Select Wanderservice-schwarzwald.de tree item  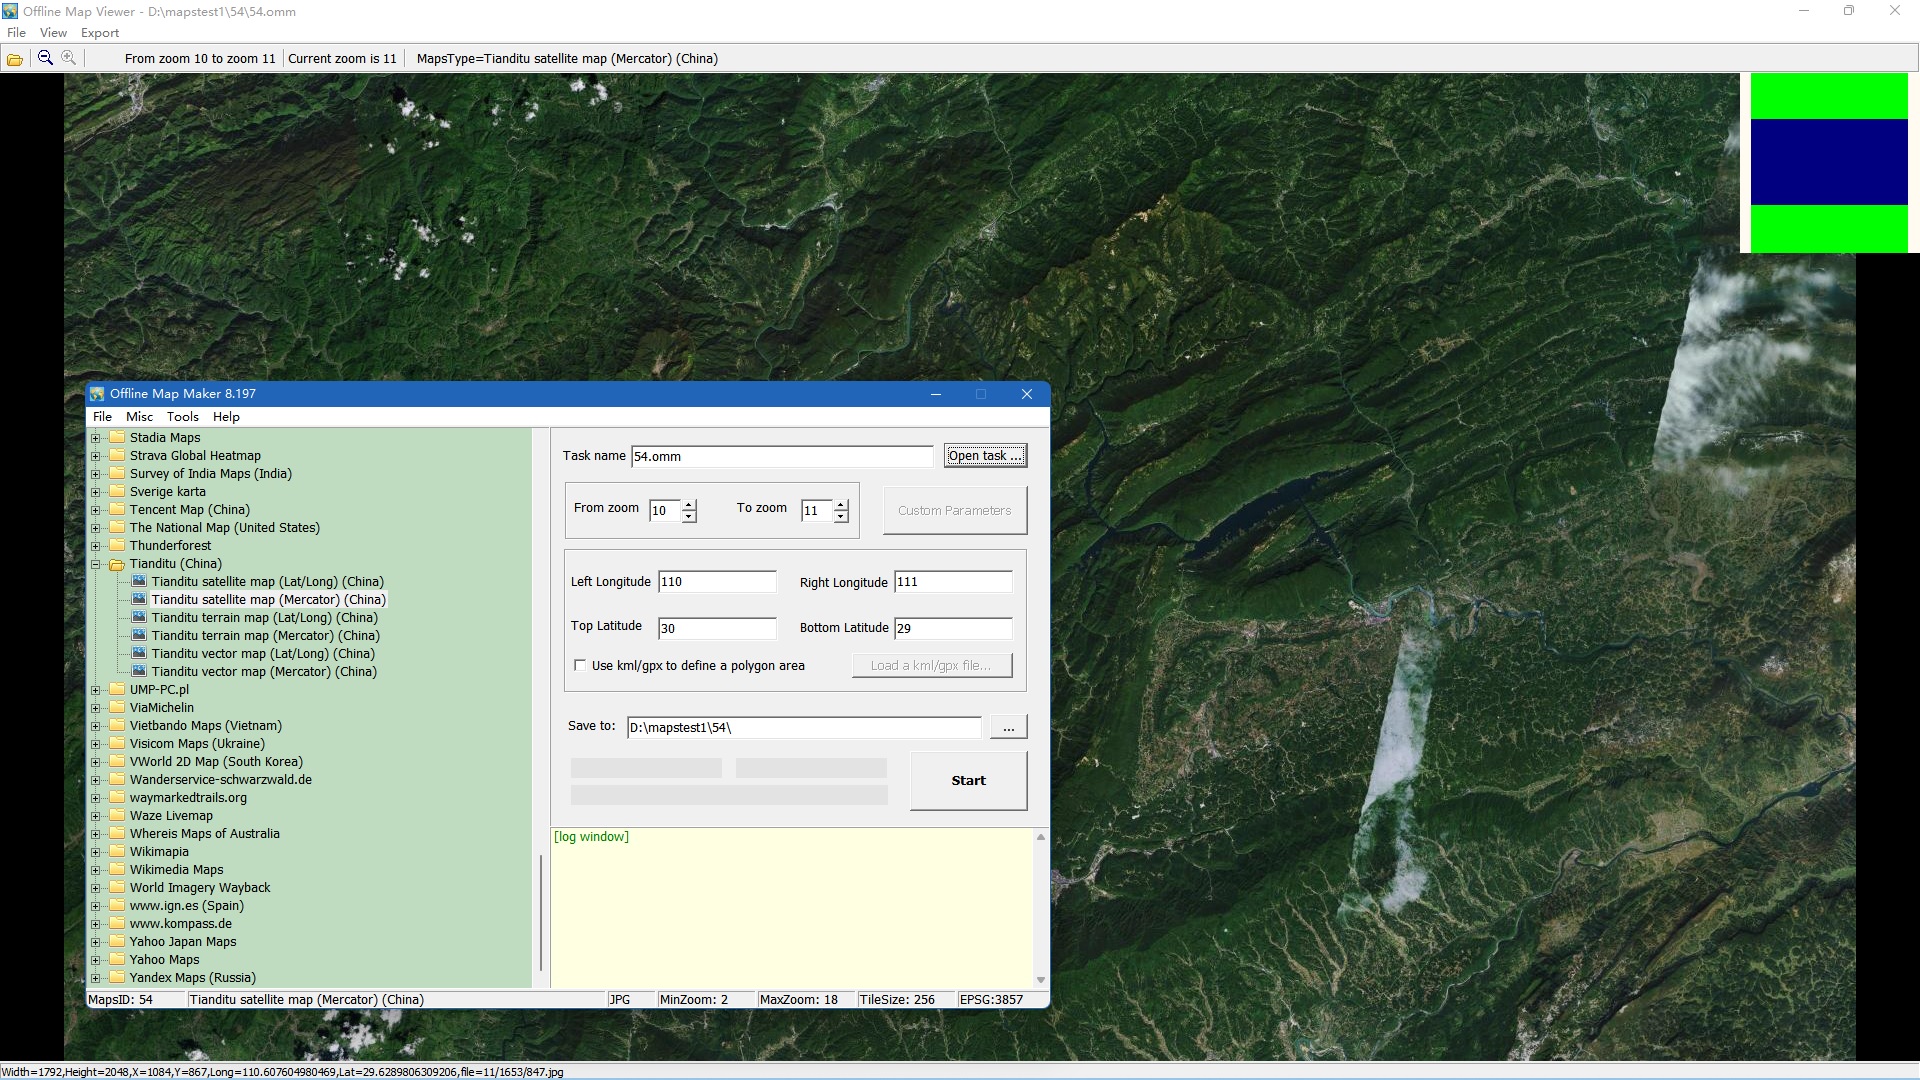[x=220, y=780]
